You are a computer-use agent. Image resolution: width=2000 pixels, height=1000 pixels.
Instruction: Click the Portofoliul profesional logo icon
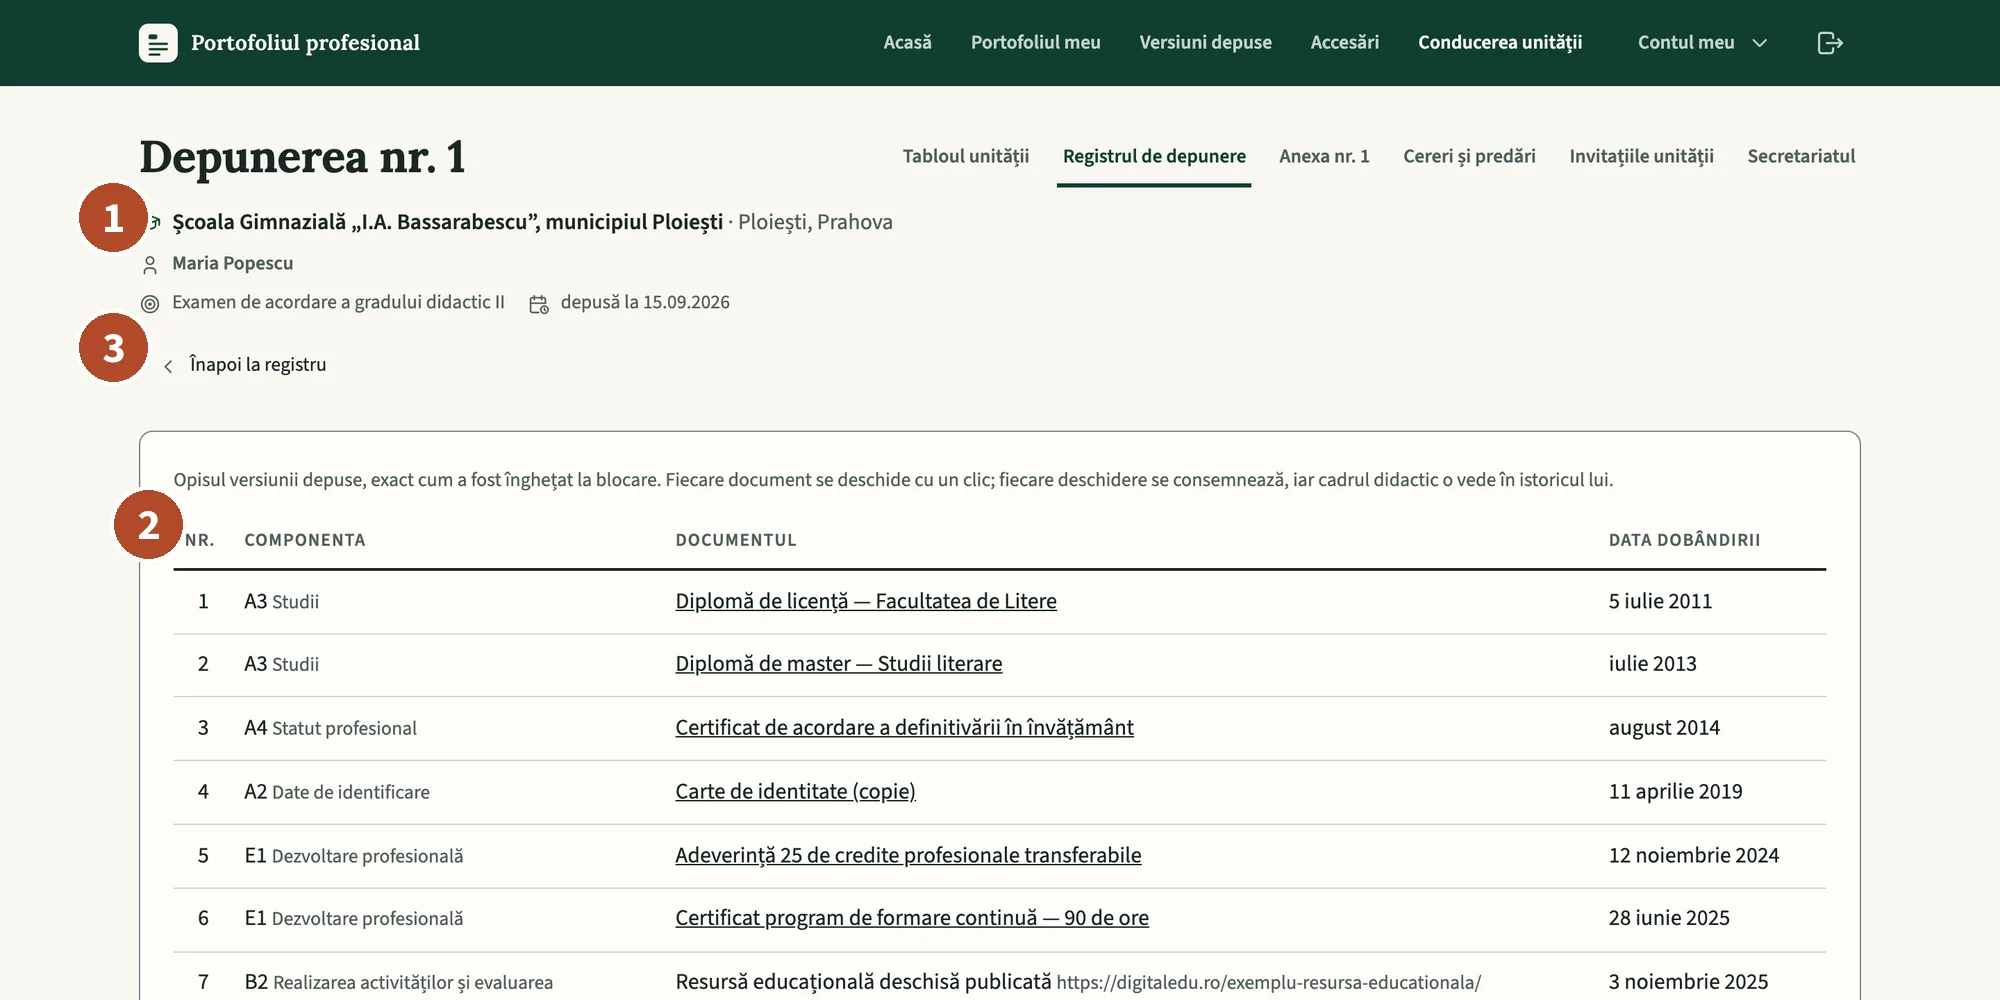click(x=158, y=43)
